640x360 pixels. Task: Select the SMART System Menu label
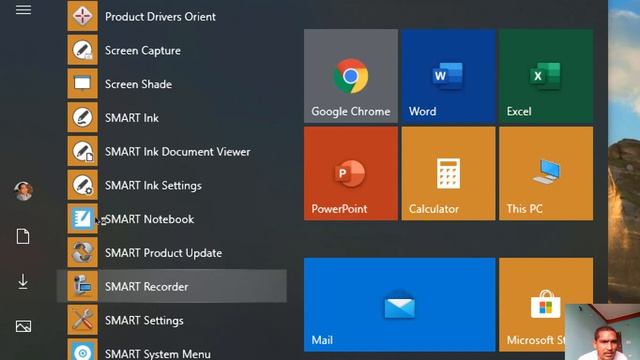[x=158, y=353]
